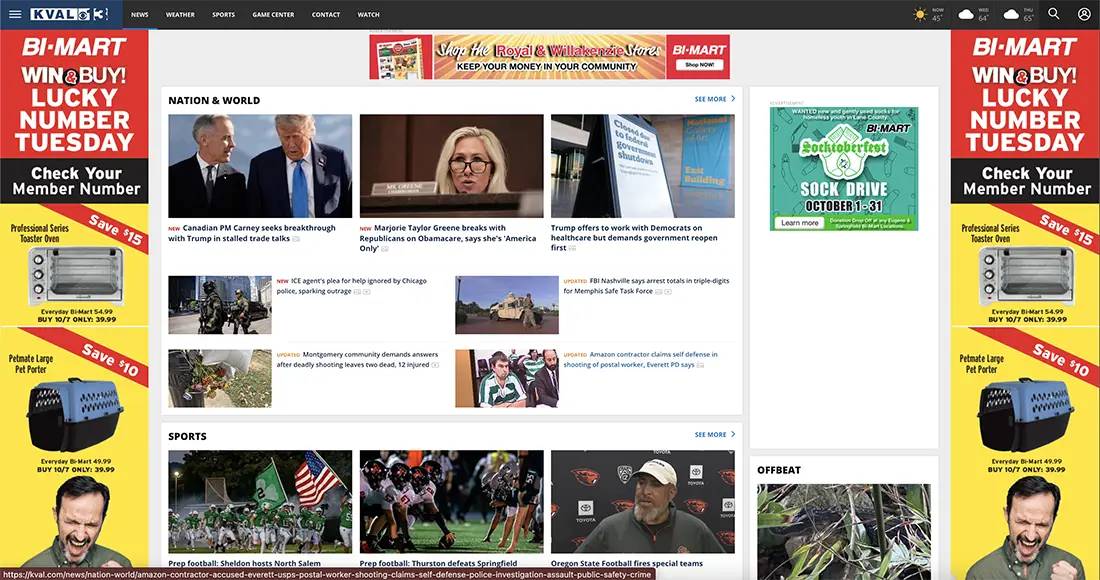Screen dimensions: 1100x580
Task: Click the Socktoberfest sock drive ad
Action: pos(844,168)
